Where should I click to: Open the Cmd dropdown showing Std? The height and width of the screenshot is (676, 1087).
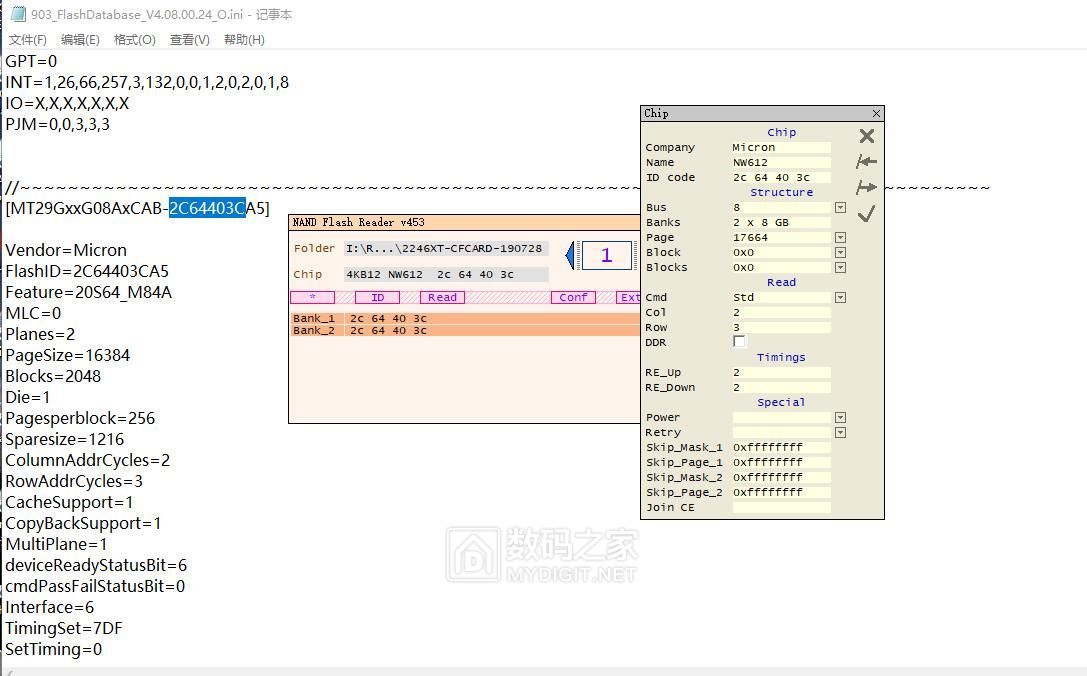(840, 297)
